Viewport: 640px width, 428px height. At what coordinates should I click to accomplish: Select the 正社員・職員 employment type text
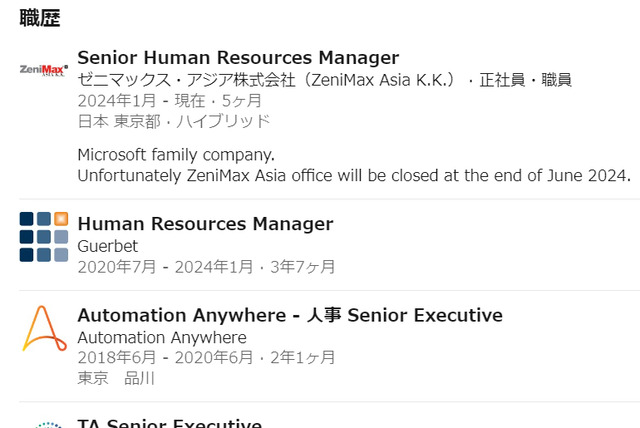(525, 80)
